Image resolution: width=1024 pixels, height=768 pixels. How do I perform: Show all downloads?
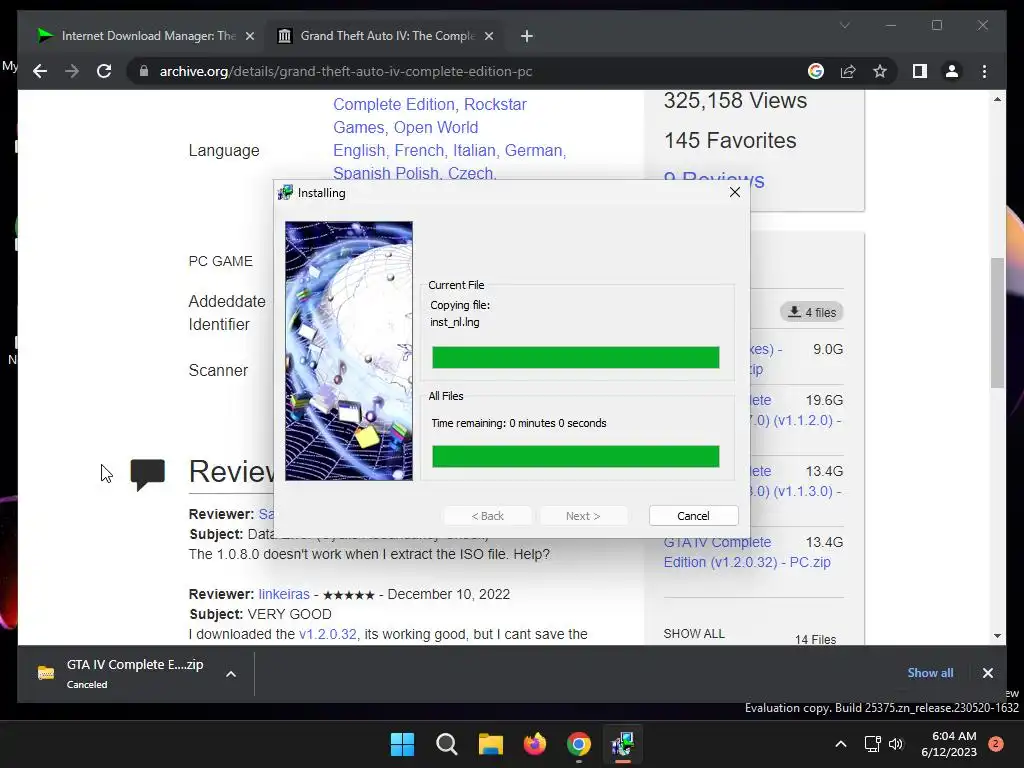click(x=930, y=673)
